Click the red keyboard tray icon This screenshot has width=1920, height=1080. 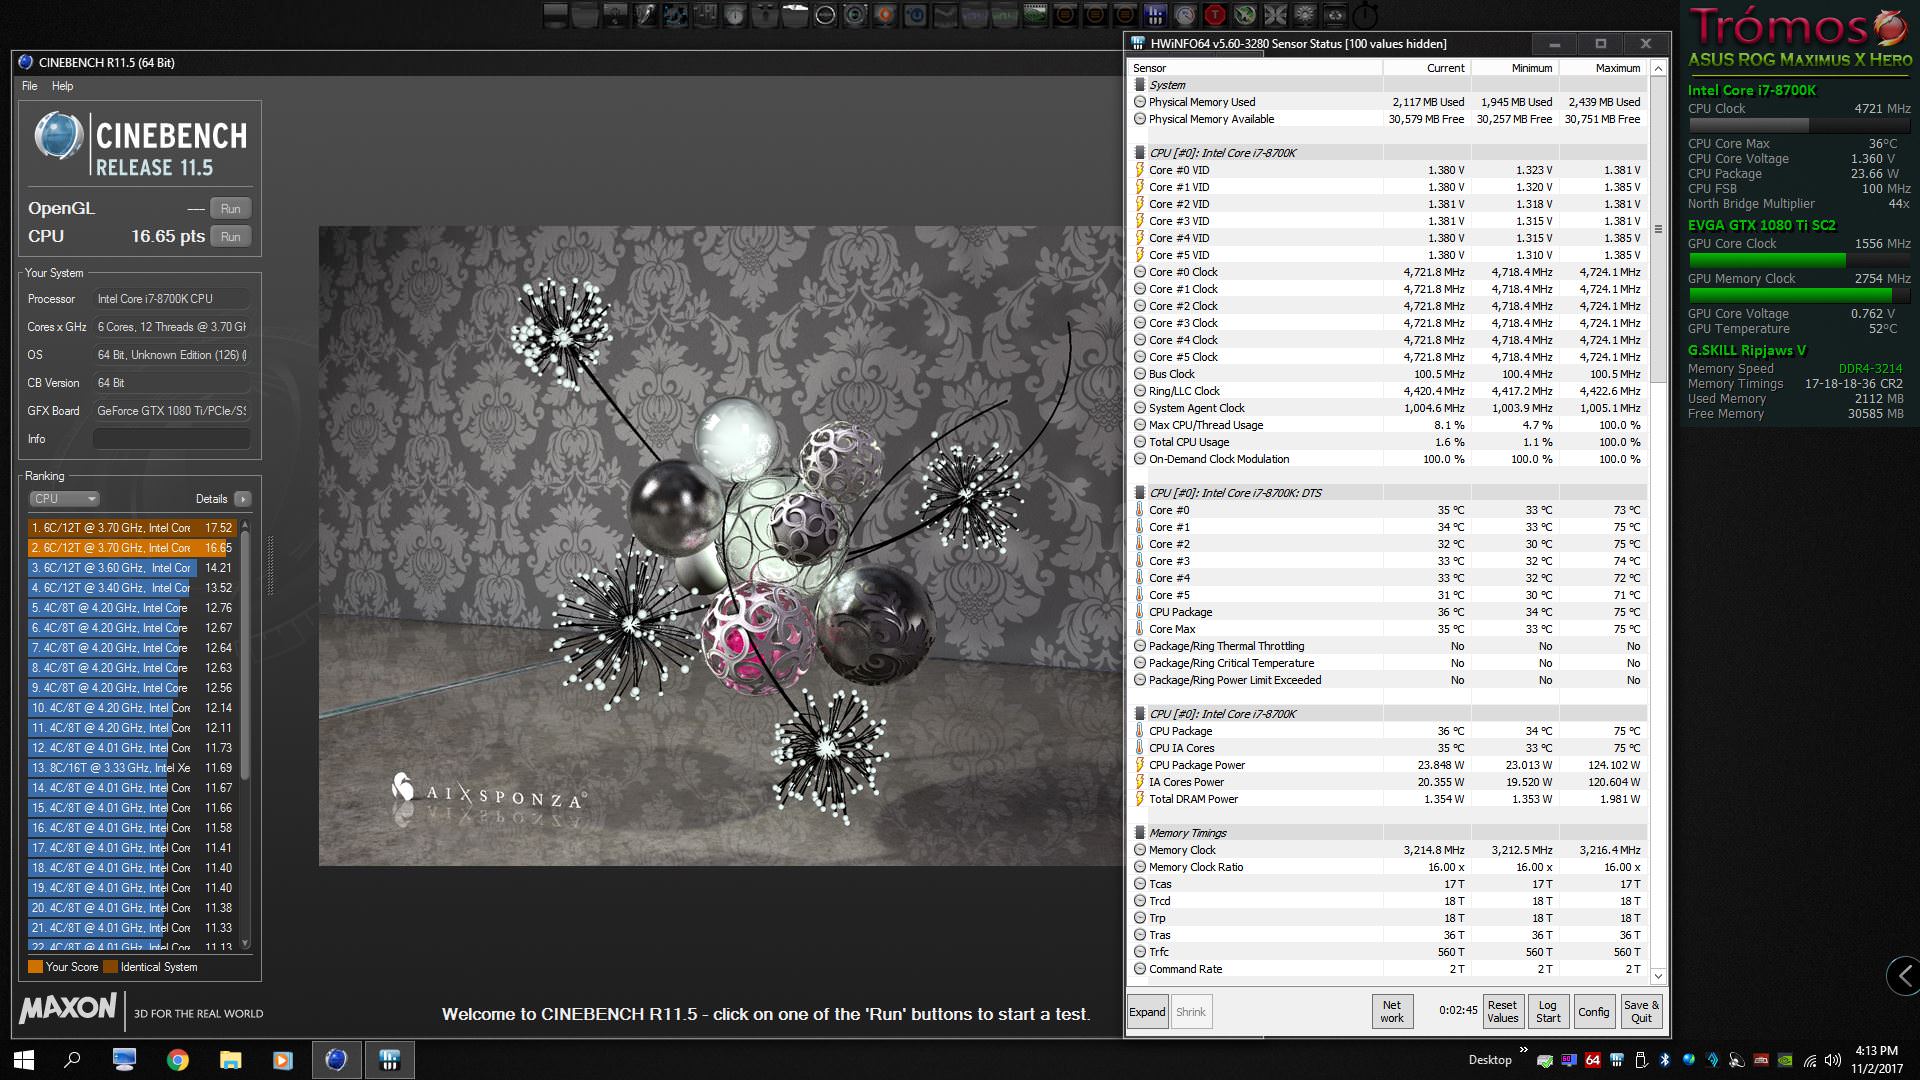coord(1761,1060)
